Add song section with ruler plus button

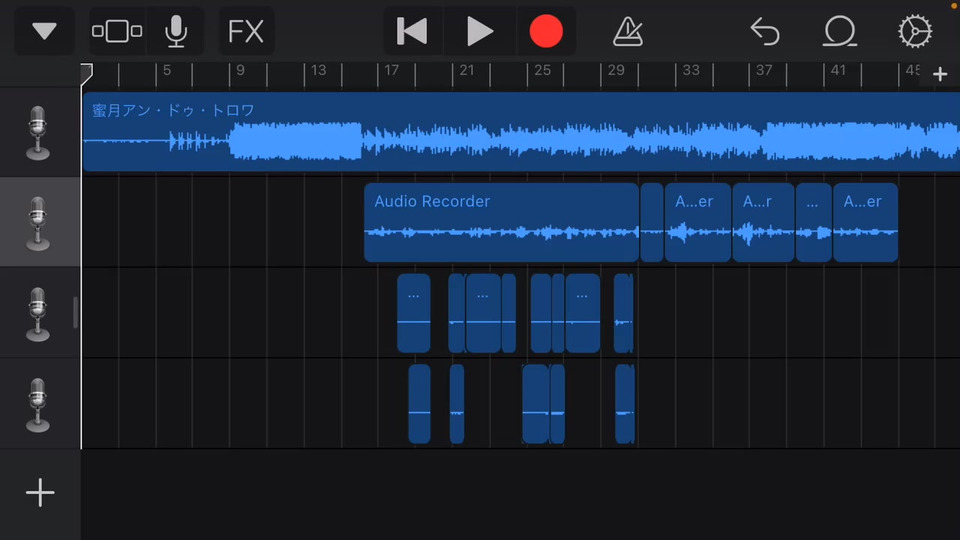pyautogui.click(x=940, y=75)
